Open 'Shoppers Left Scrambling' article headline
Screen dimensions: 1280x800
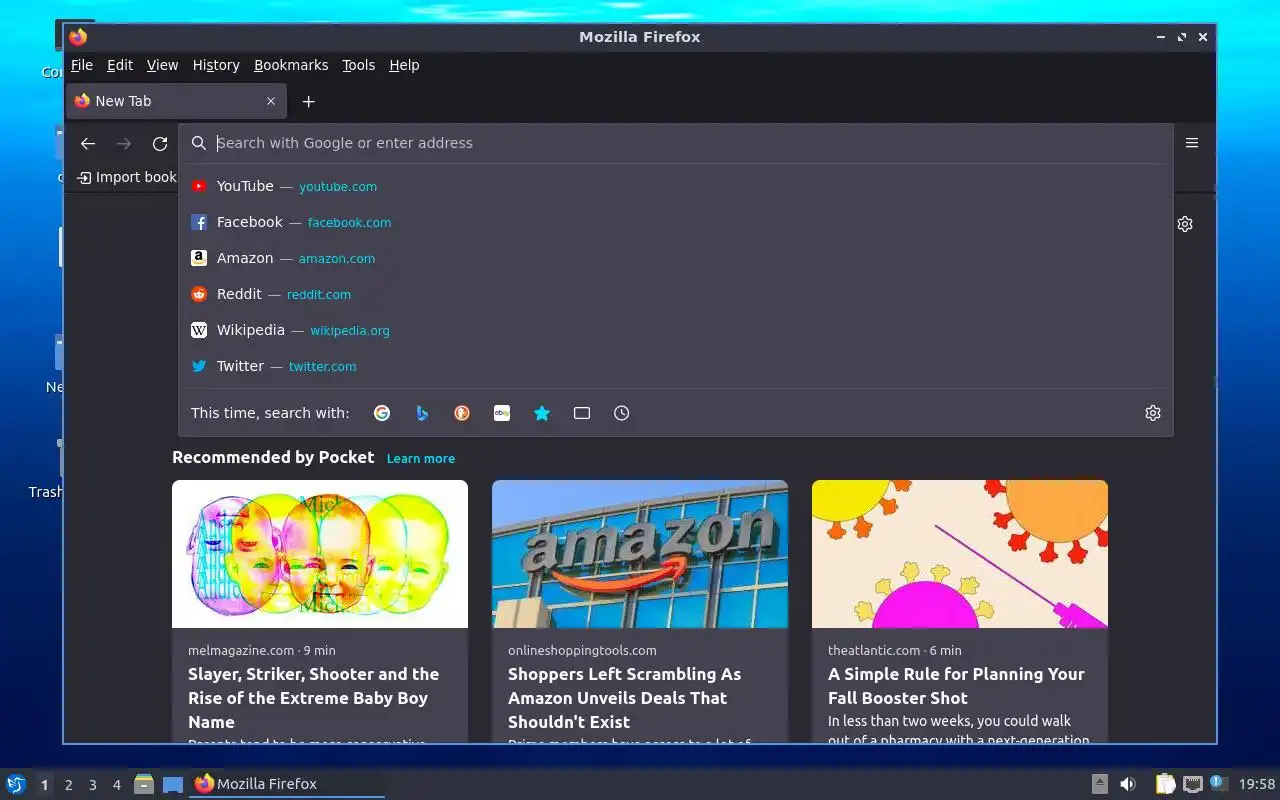(625, 698)
